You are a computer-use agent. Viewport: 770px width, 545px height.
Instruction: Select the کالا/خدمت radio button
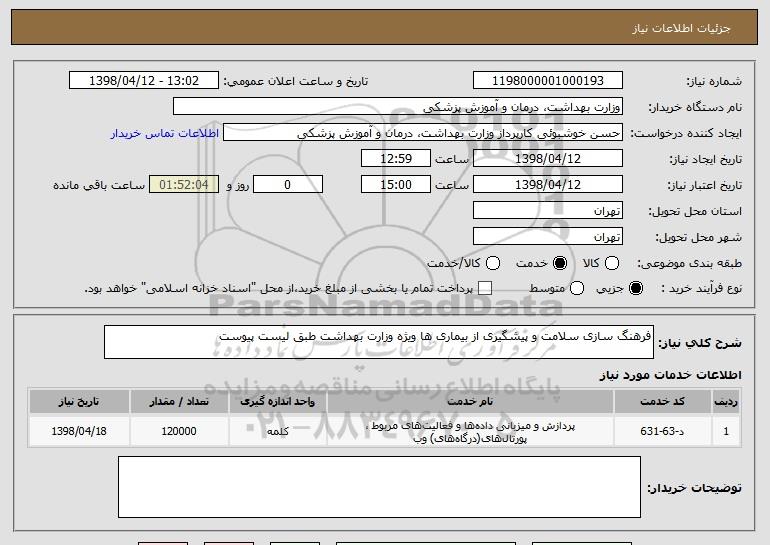click(493, 264)
